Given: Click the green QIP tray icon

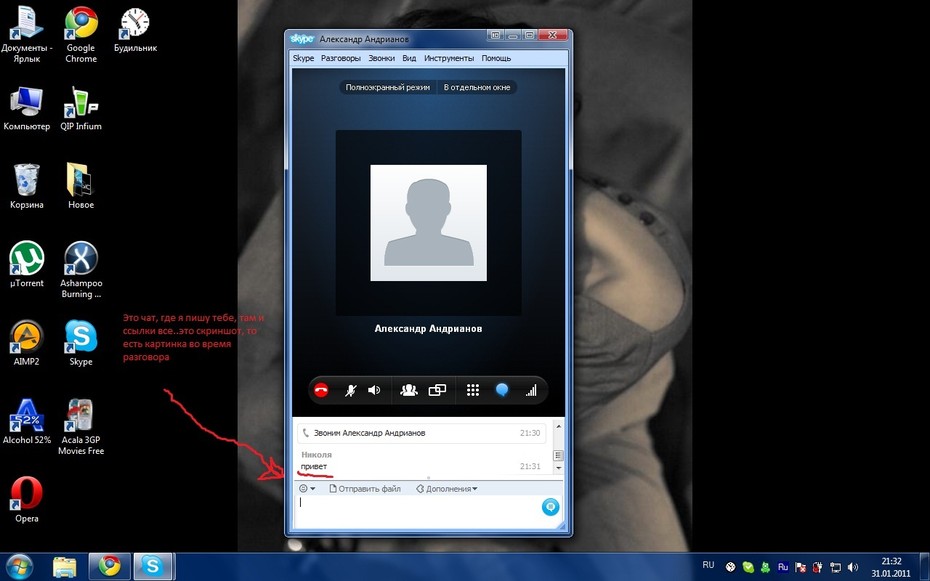Looking at the screenshot, I should point(765,567).
